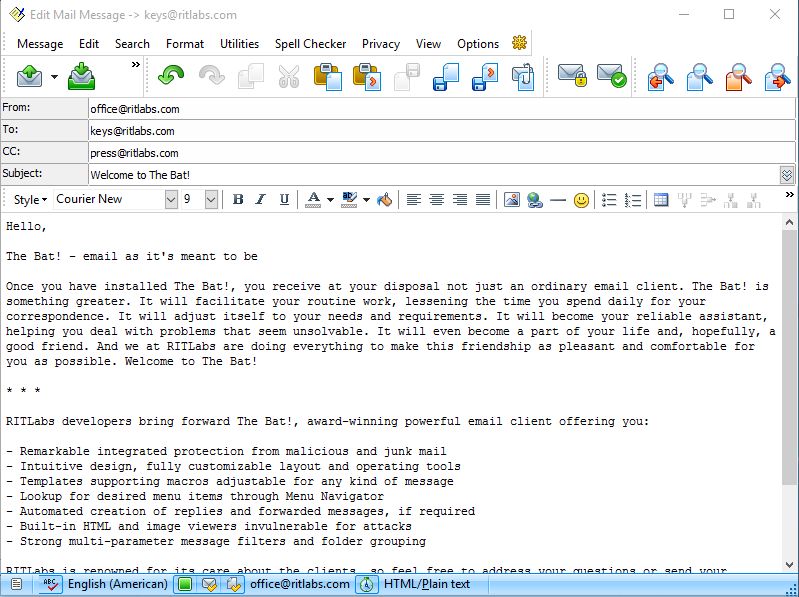Open the Options menu

pyautogui.click(x=477, y=44)
